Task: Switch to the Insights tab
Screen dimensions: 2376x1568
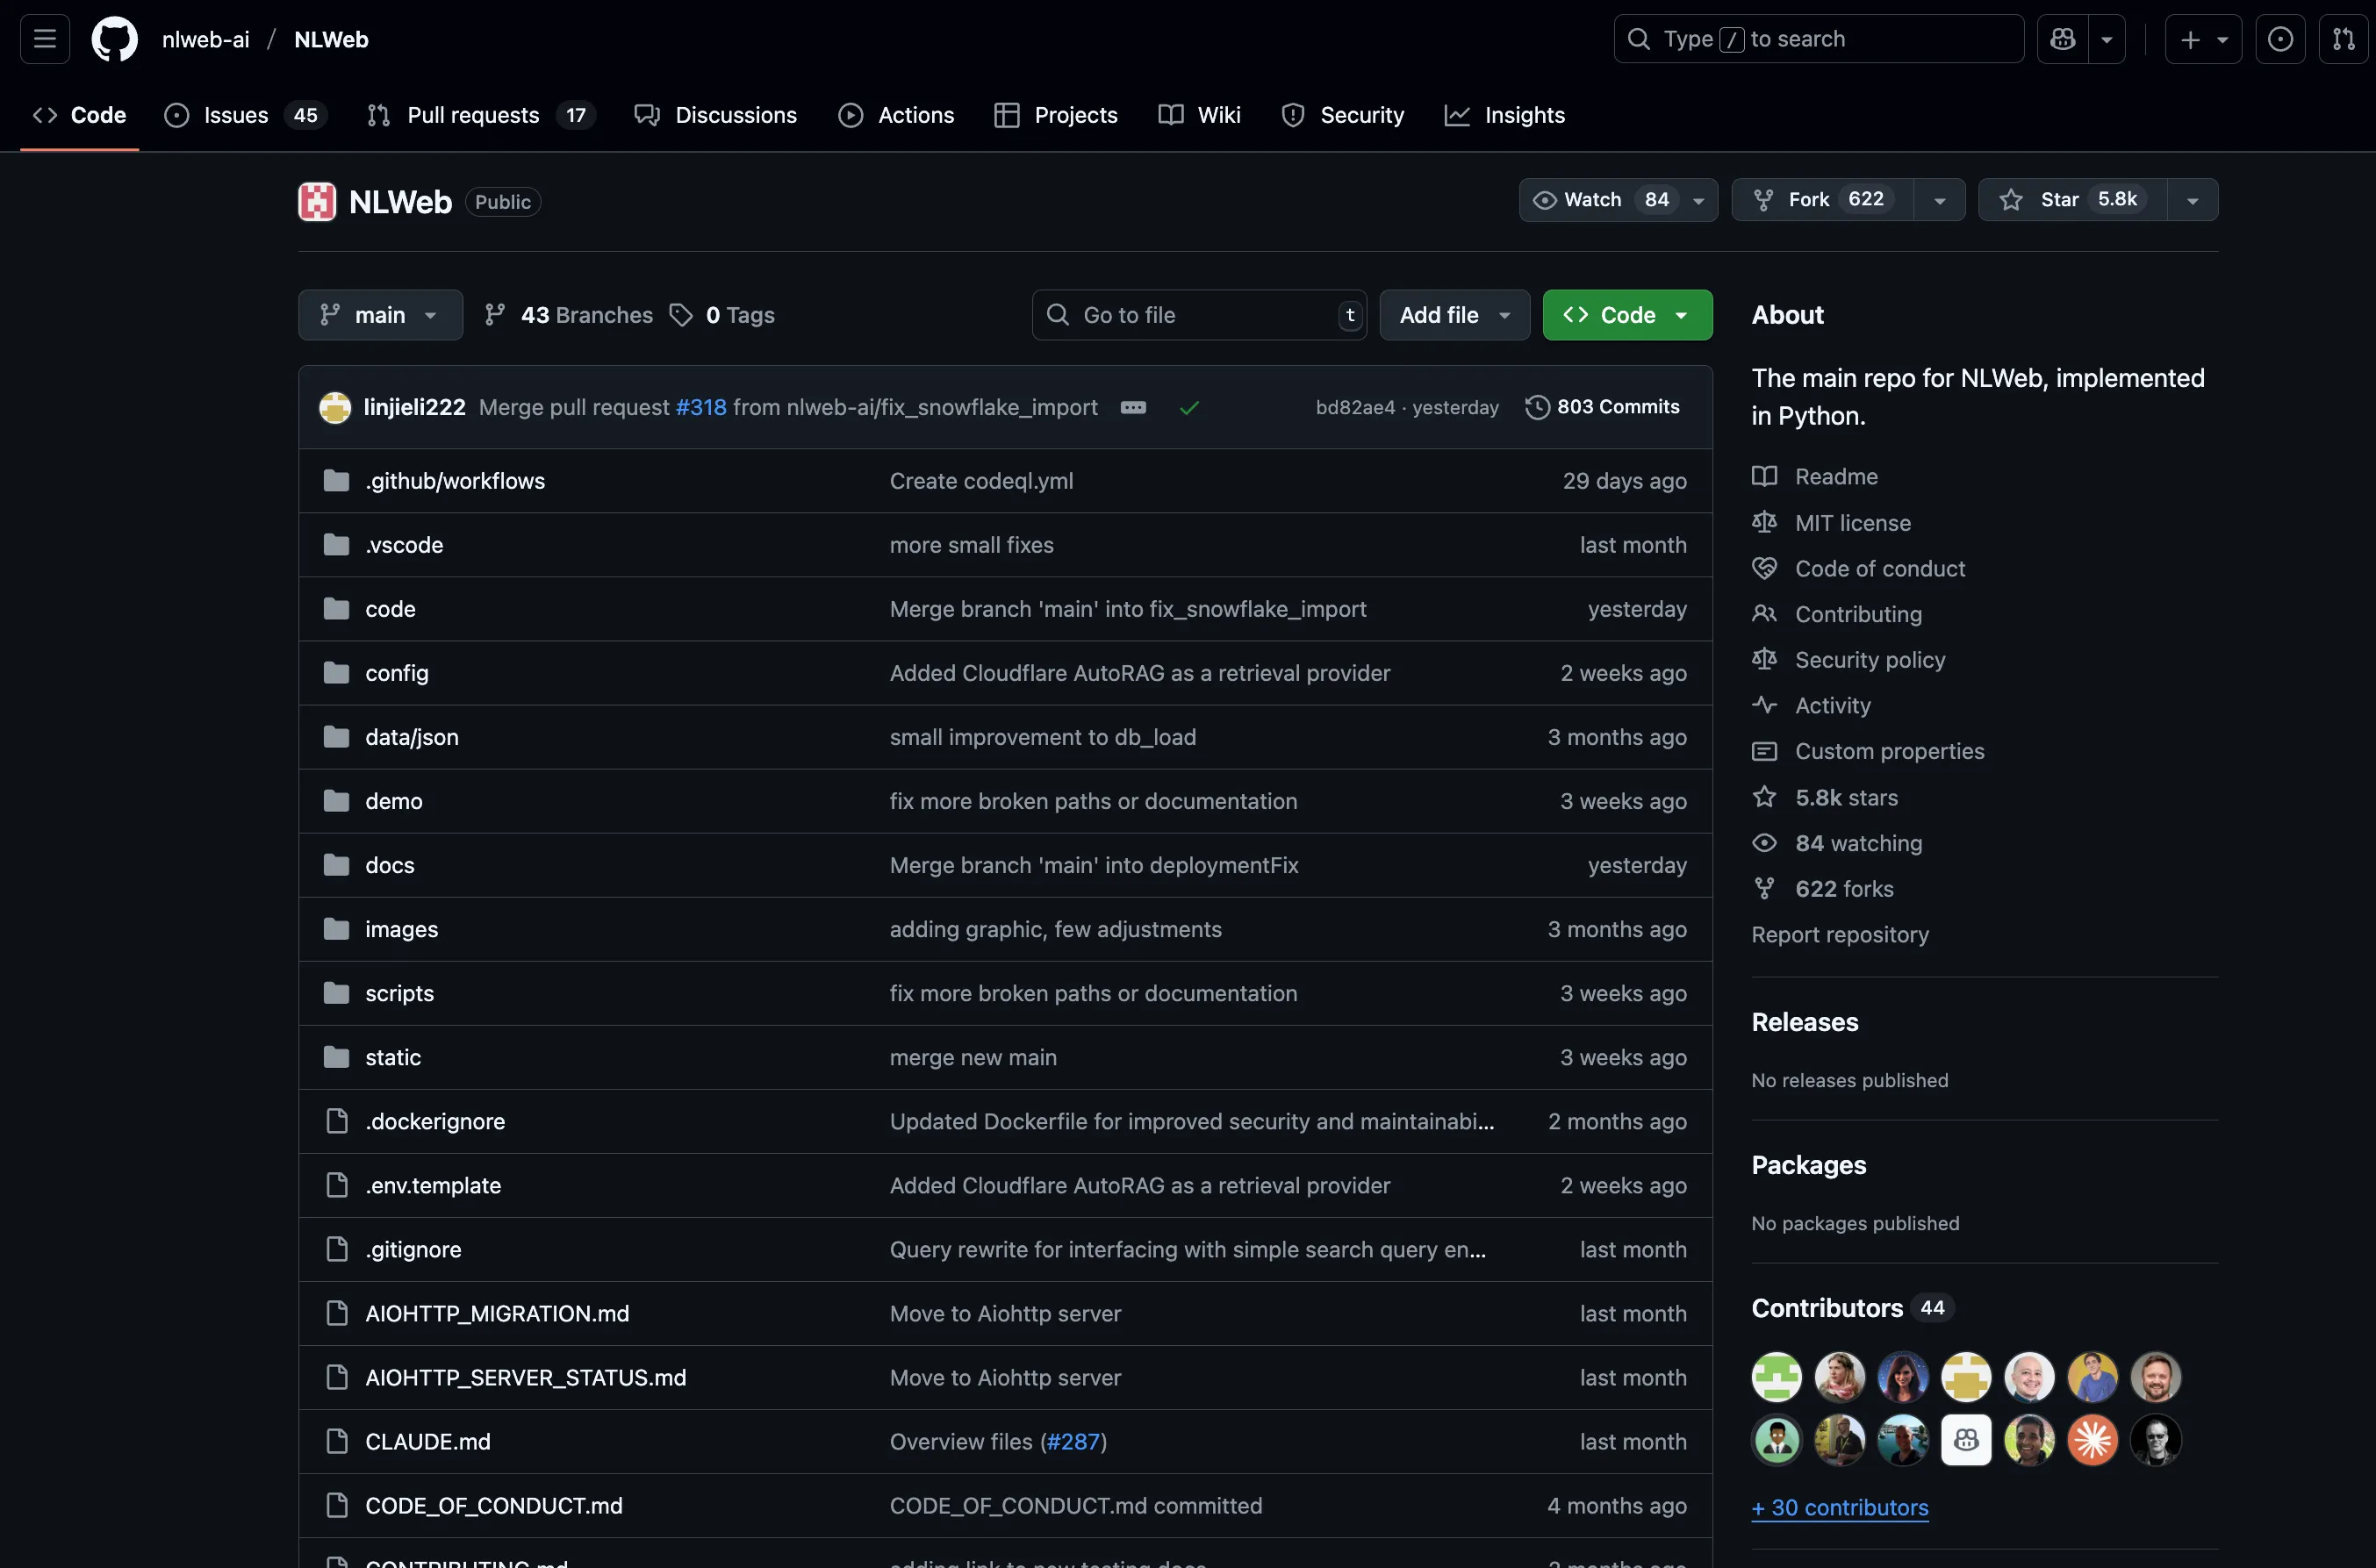Action: (1505, 115)
